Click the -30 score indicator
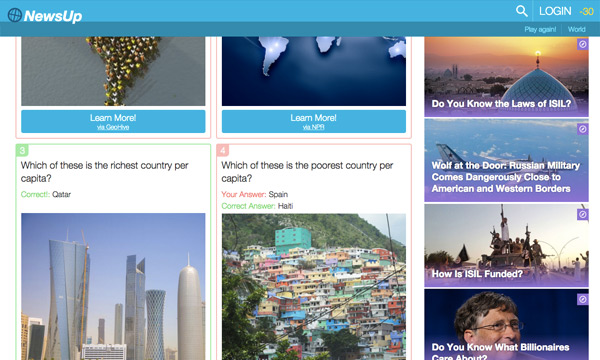Image resolution: width=600 pixels, height=360 pixels. (x=586, y=11)
